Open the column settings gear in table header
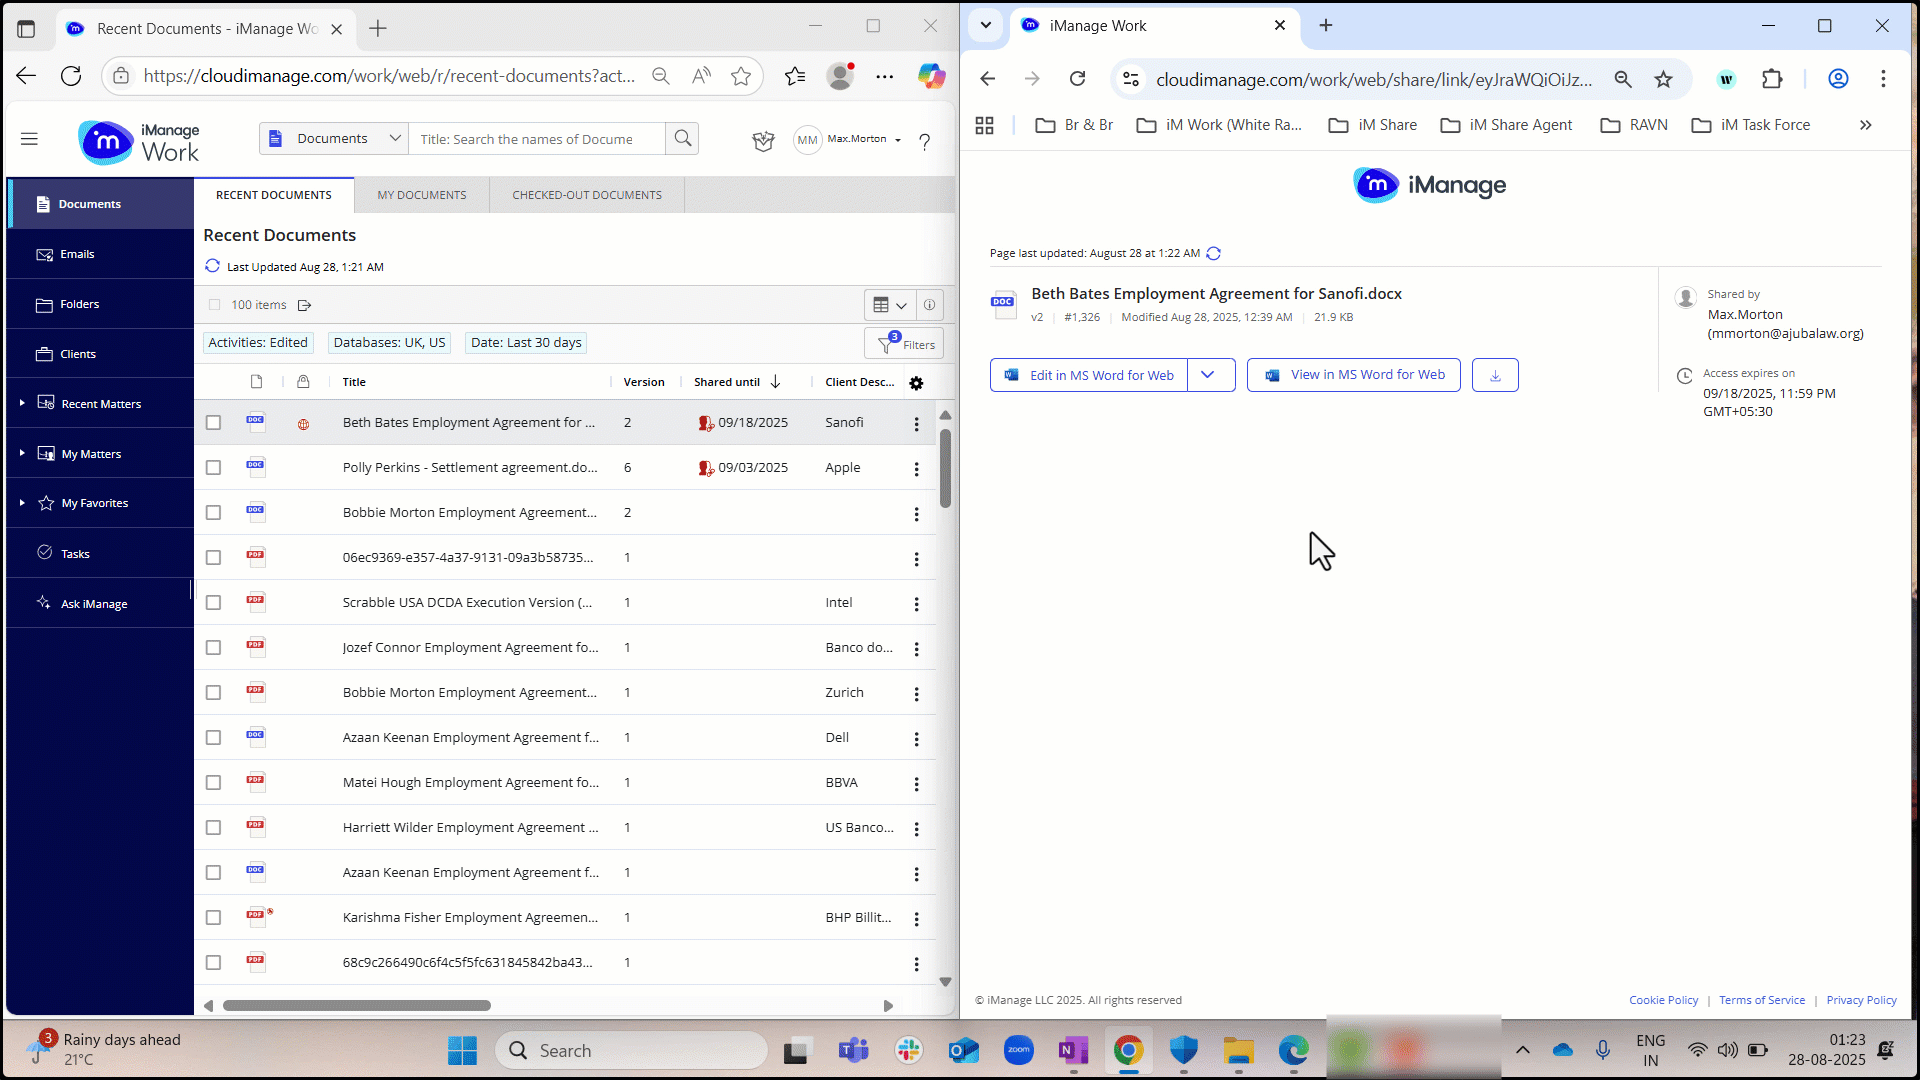 point(916,383)
